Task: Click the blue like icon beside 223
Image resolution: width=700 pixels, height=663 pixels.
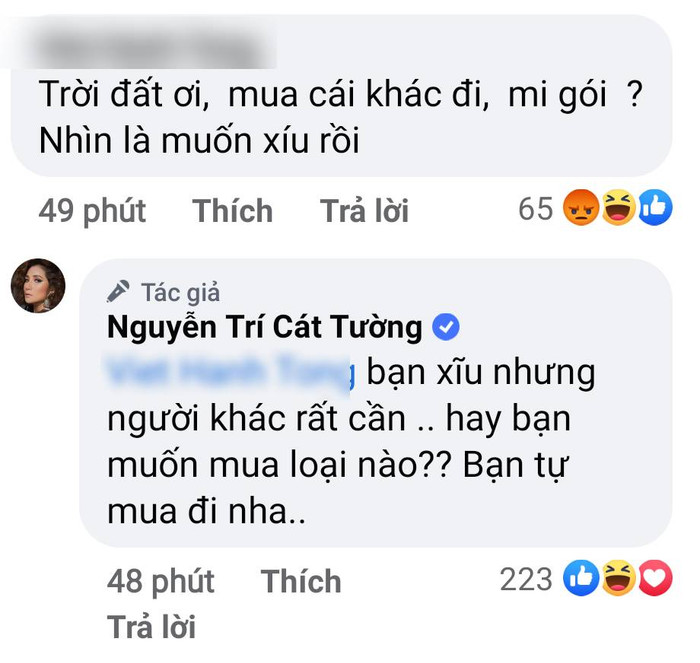Action: click(581, 578)
